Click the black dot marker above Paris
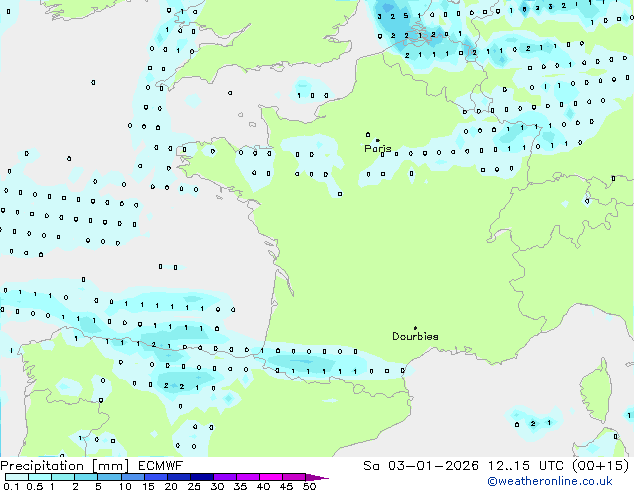634x490 pixels. tap(378, 140)
